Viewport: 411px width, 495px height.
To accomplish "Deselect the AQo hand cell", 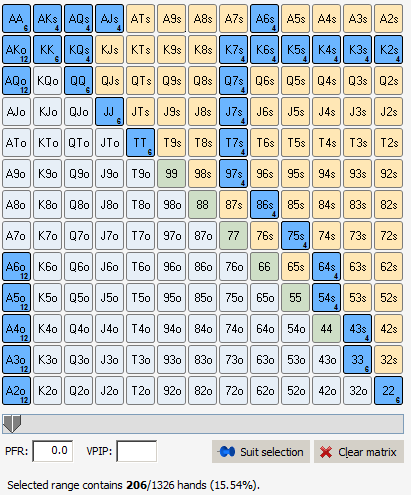I will [x=16, y=81].
